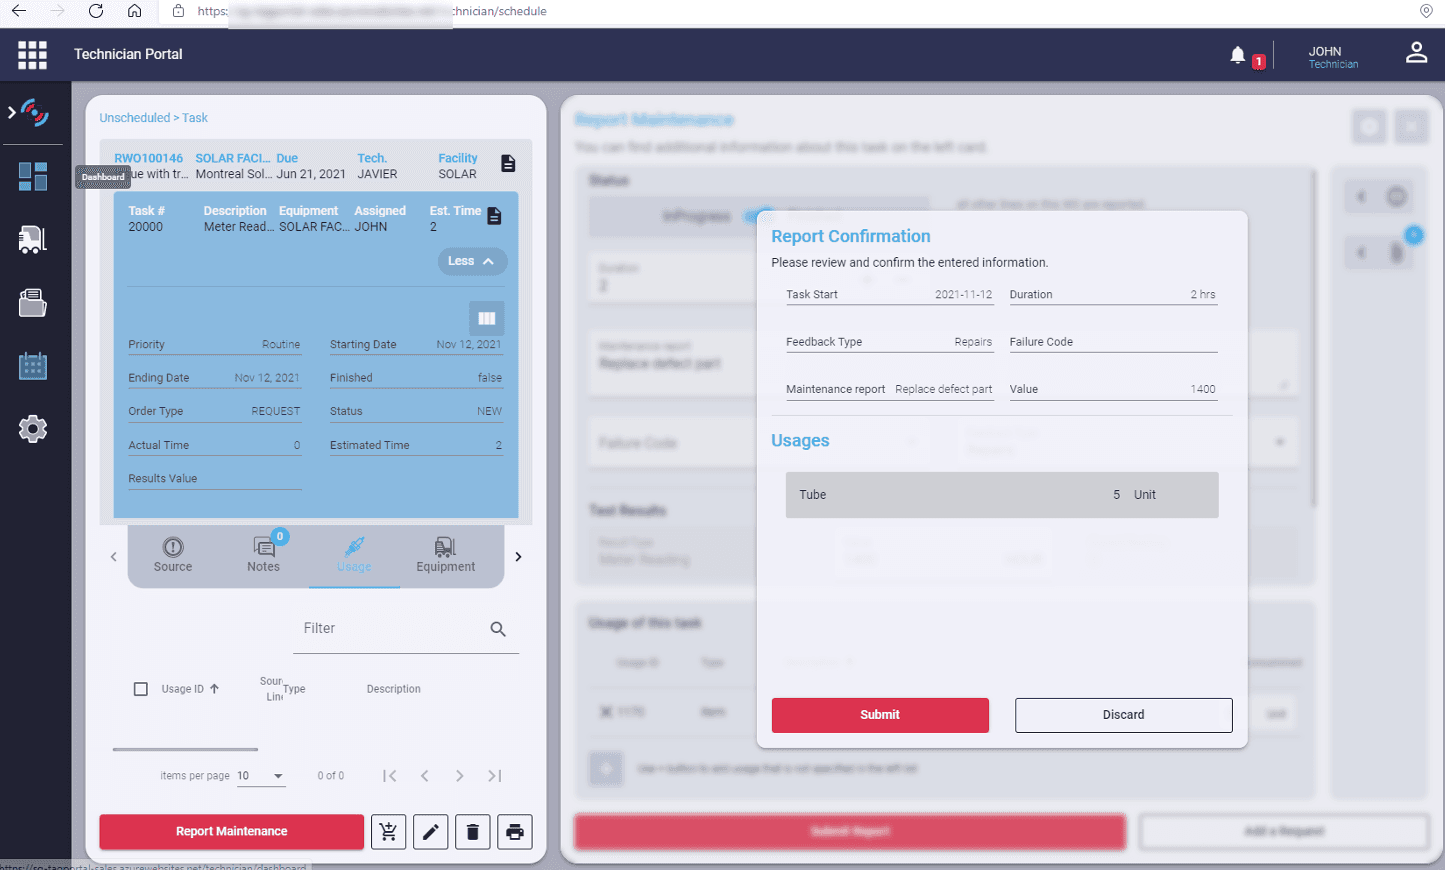This screenshot has height=870, width=1445.
Task: Click the add-to-cart usage icon
Action: (x=388, y=832)
